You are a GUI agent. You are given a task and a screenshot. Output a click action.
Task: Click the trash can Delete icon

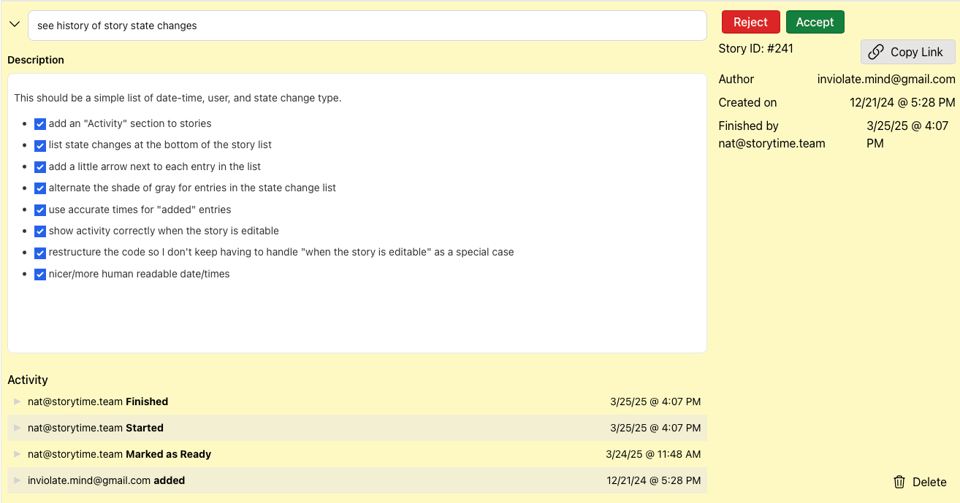[x=899, y=482]
